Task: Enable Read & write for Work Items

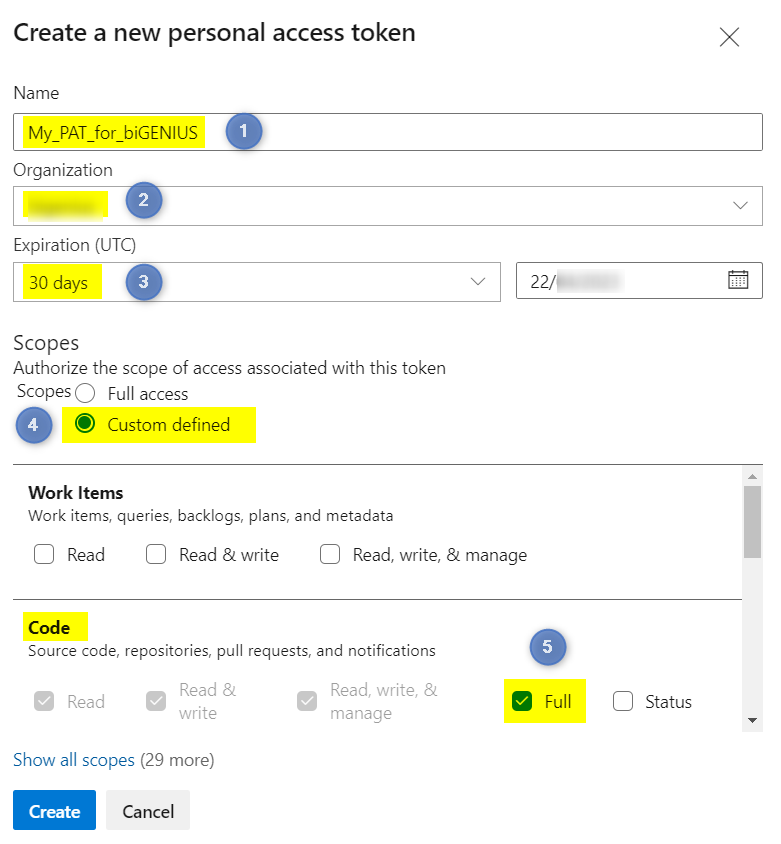Action: point(157,554)
